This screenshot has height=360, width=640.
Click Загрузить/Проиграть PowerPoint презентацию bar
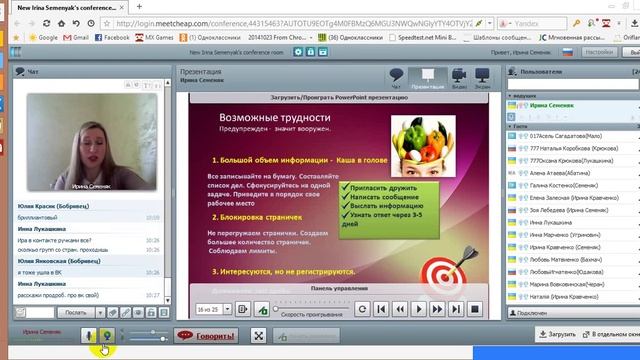339,98
